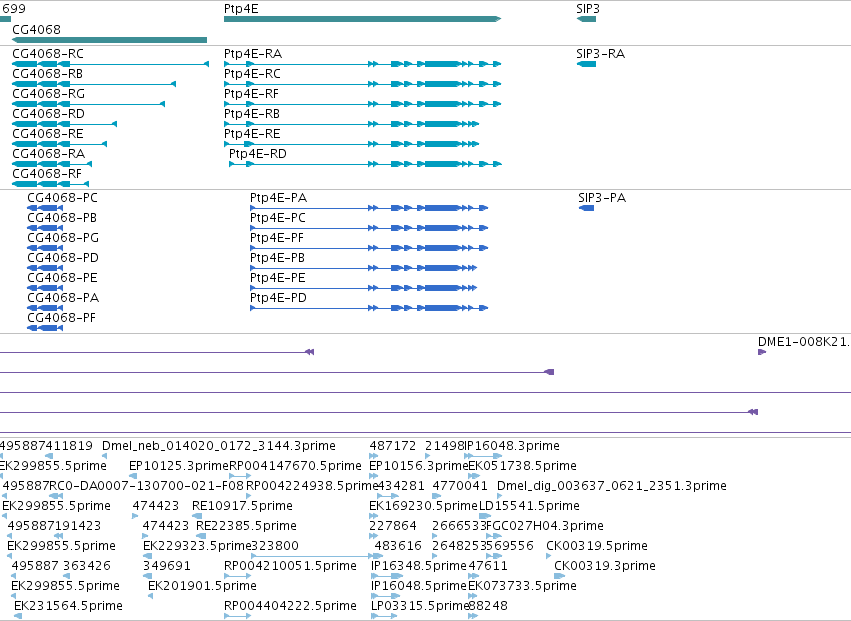Screen dimensions: 851x621
Task: Select protein label Ptp4E-PD
Action: click(x=278, y=297)
